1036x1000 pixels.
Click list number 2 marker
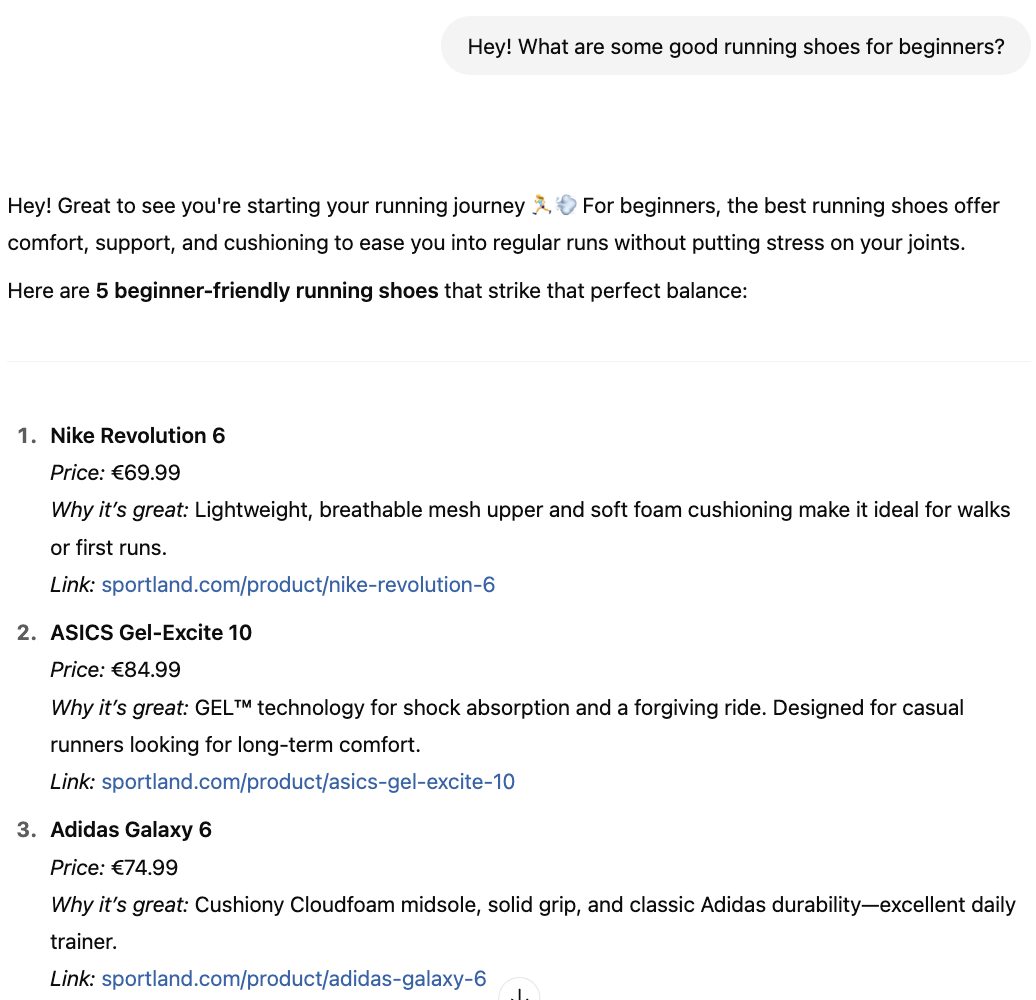click(x=26, y=632)
